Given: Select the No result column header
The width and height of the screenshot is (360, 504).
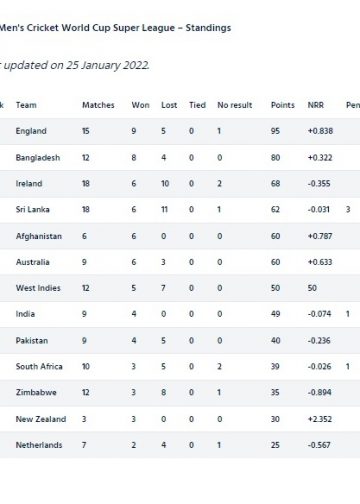Looking at the screenshot, I should pos(235,105).
